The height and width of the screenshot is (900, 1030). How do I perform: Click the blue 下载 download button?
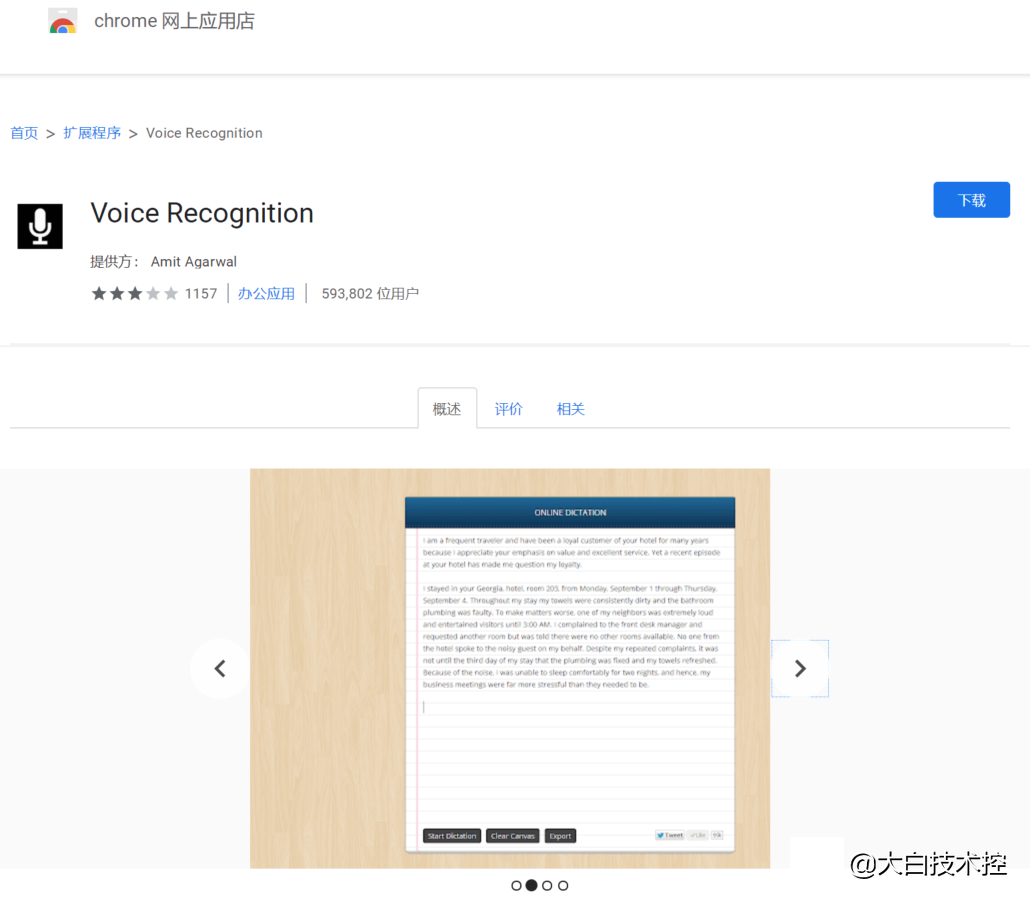pyautogui.click(x=972, y=200)
